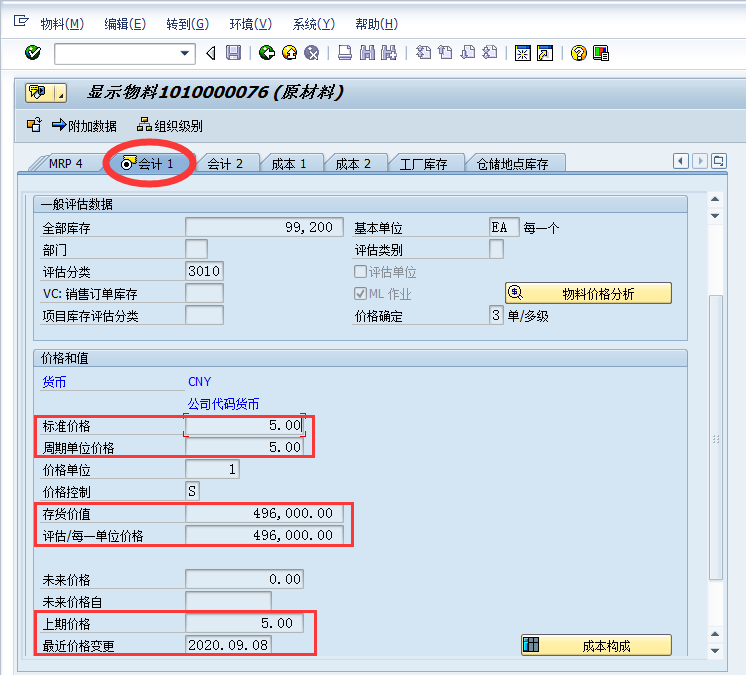Click the 上期价格 field
Viewport: 746px width, 675px height.
pyautogui.click(x=244, y=623)
